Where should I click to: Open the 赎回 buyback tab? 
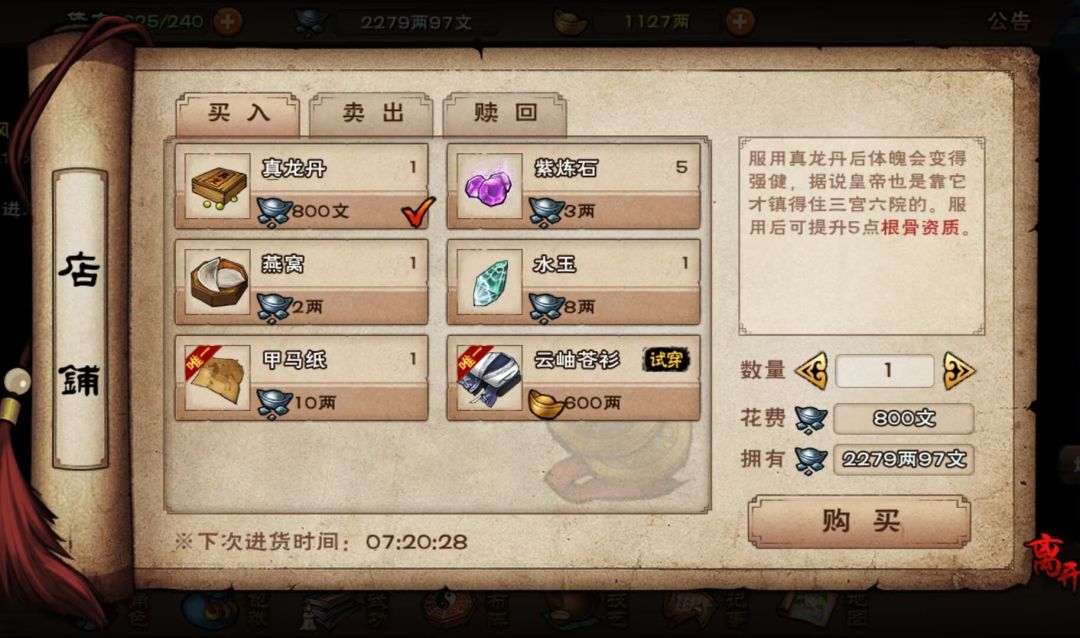pos(505,114)
